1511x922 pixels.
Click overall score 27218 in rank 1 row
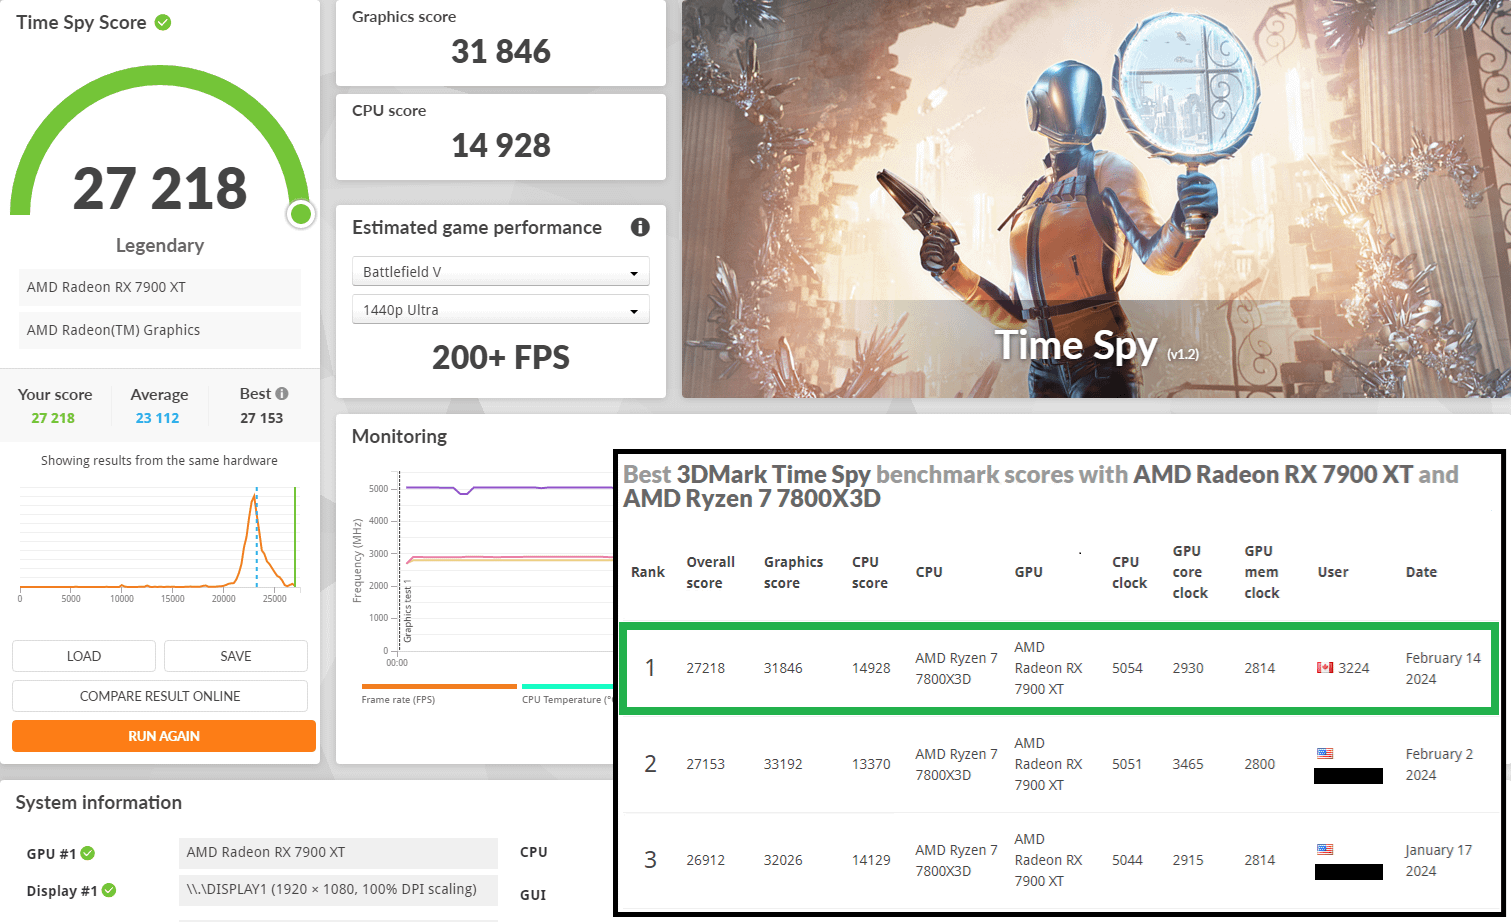706,668
